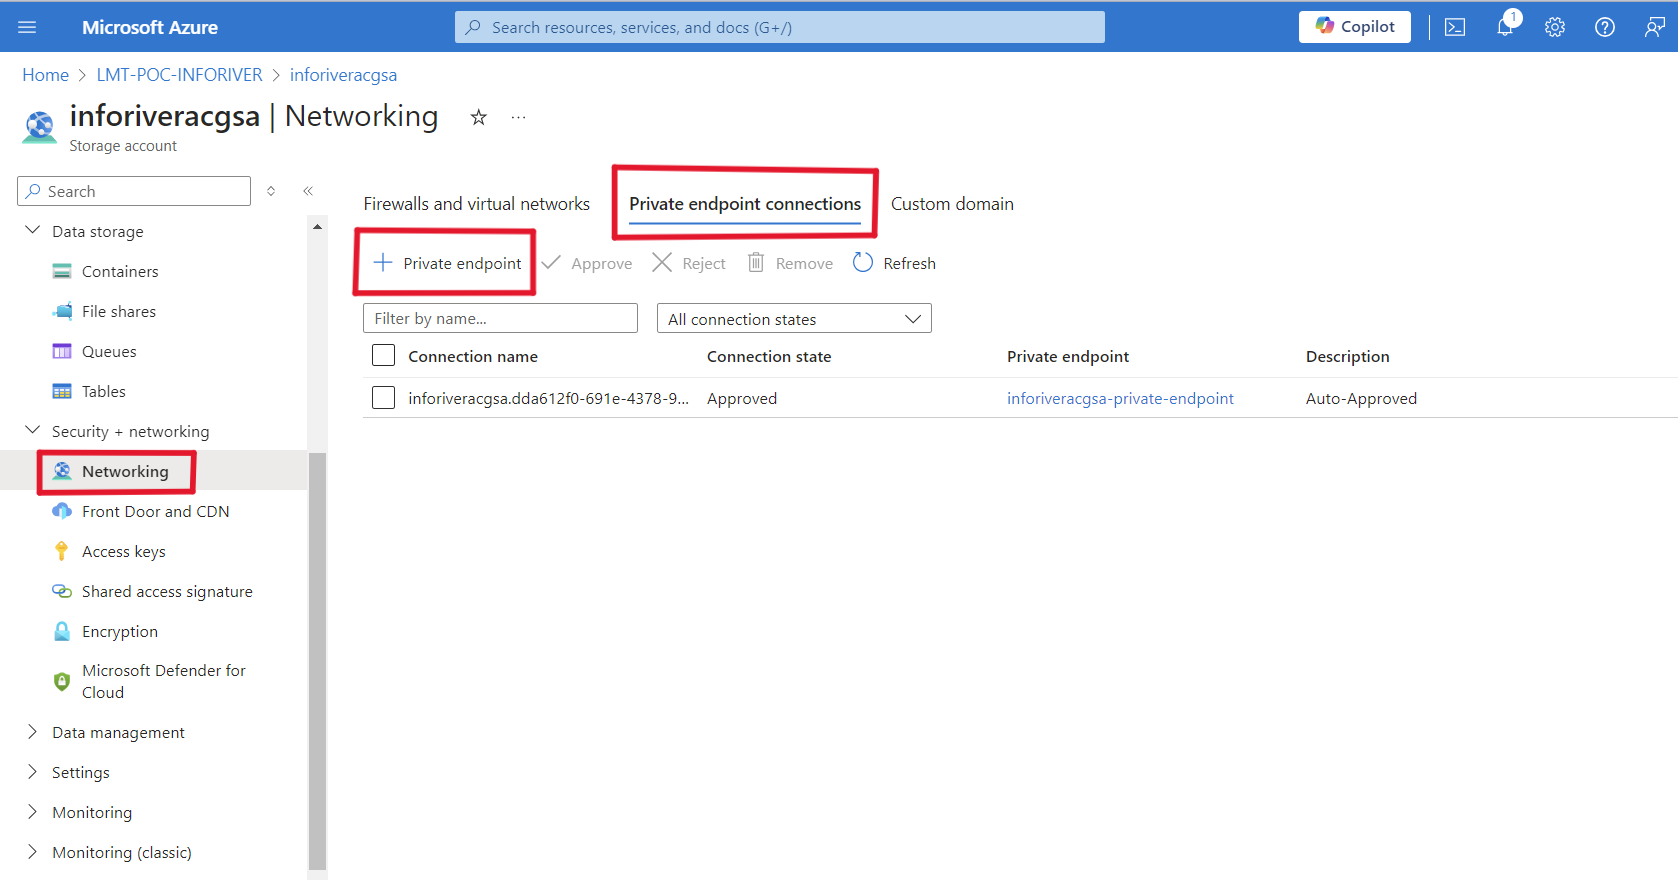Open the Azure portal hamburger menu
The height and width of the screenshot is (880, 1678).
point(27,27)
